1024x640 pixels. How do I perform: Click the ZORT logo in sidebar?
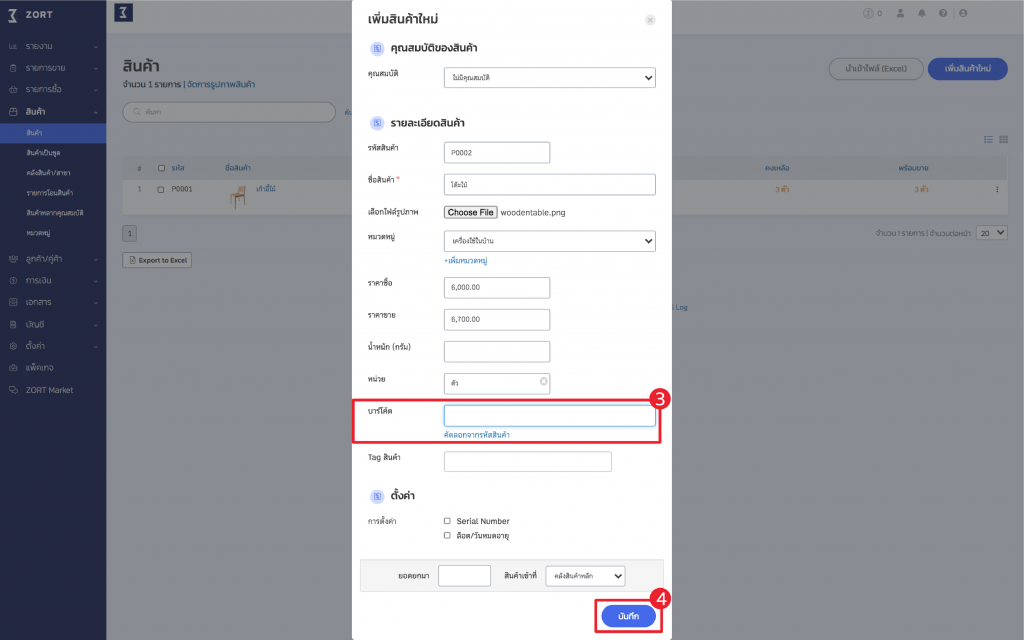[31, 14]
